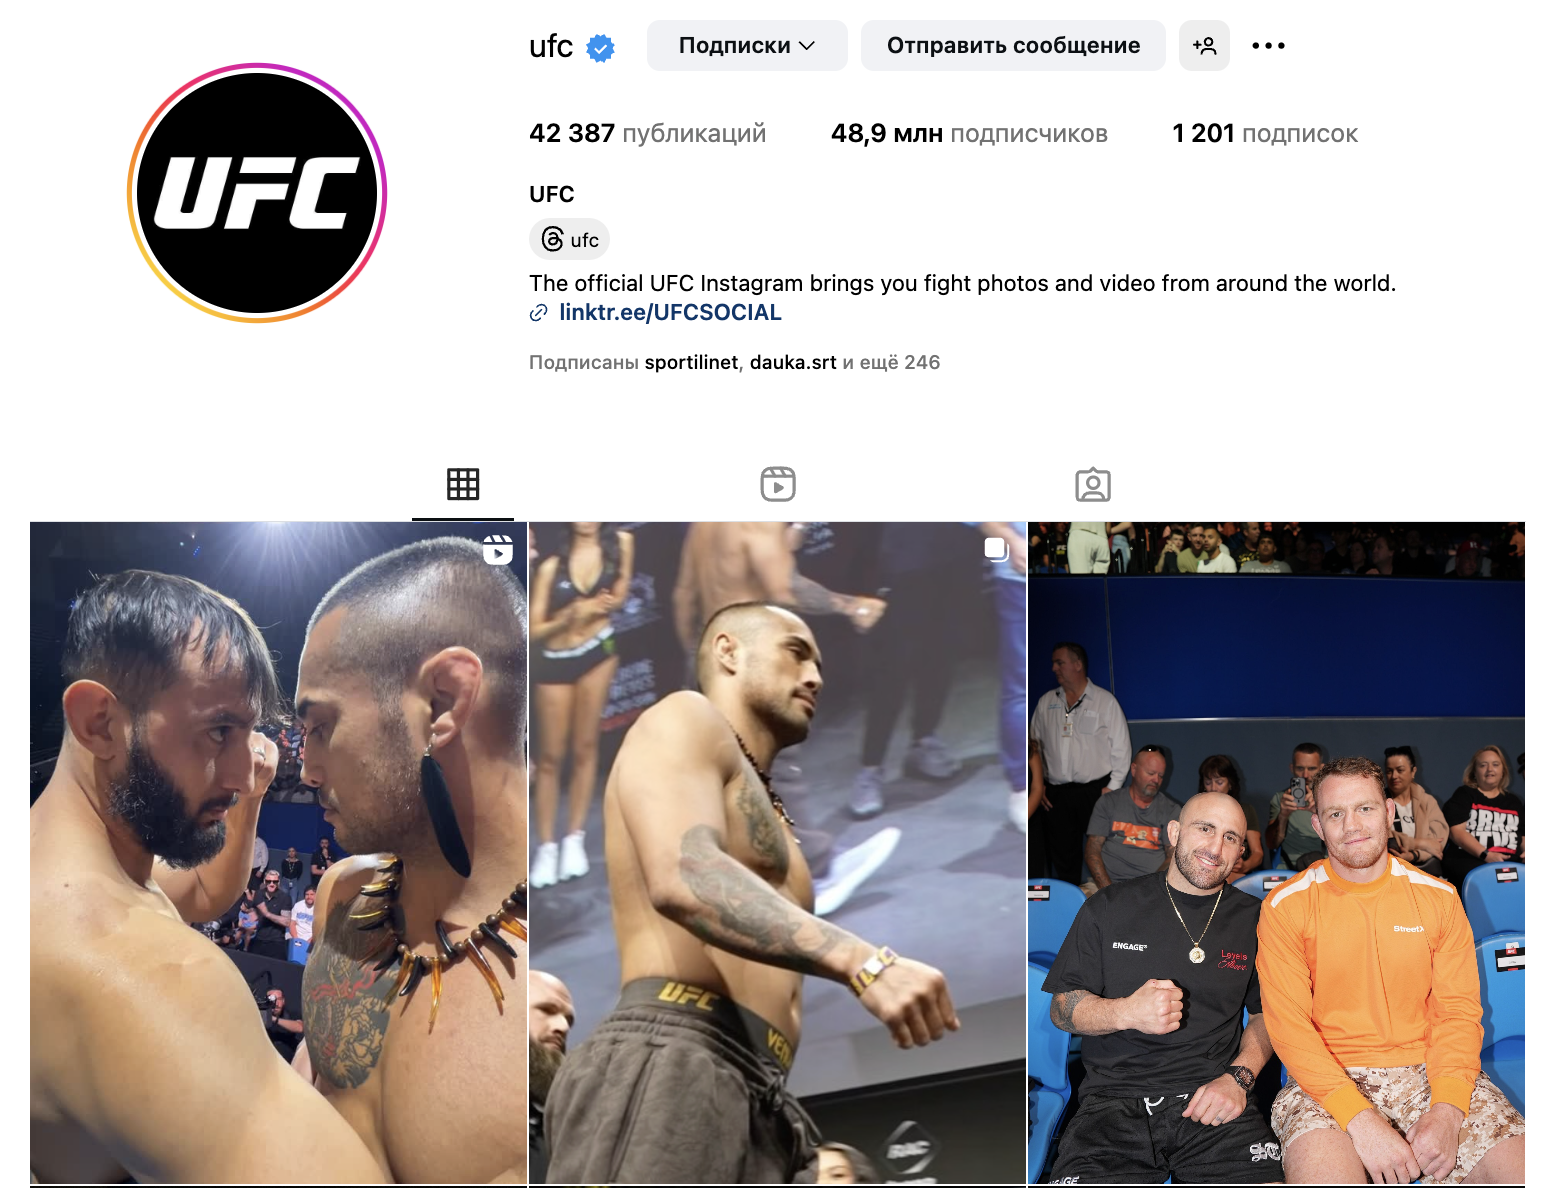Expand the Подписки dropdown button

pyautogui.click(x=747, y=46)
